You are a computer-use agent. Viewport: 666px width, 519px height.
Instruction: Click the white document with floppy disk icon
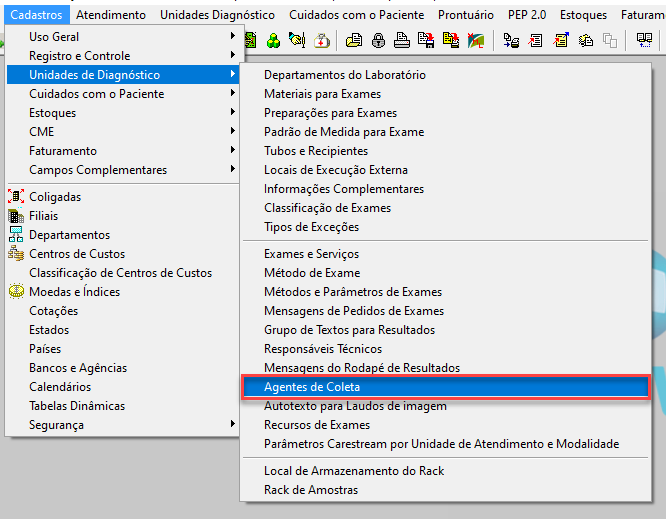coord(426,40)
